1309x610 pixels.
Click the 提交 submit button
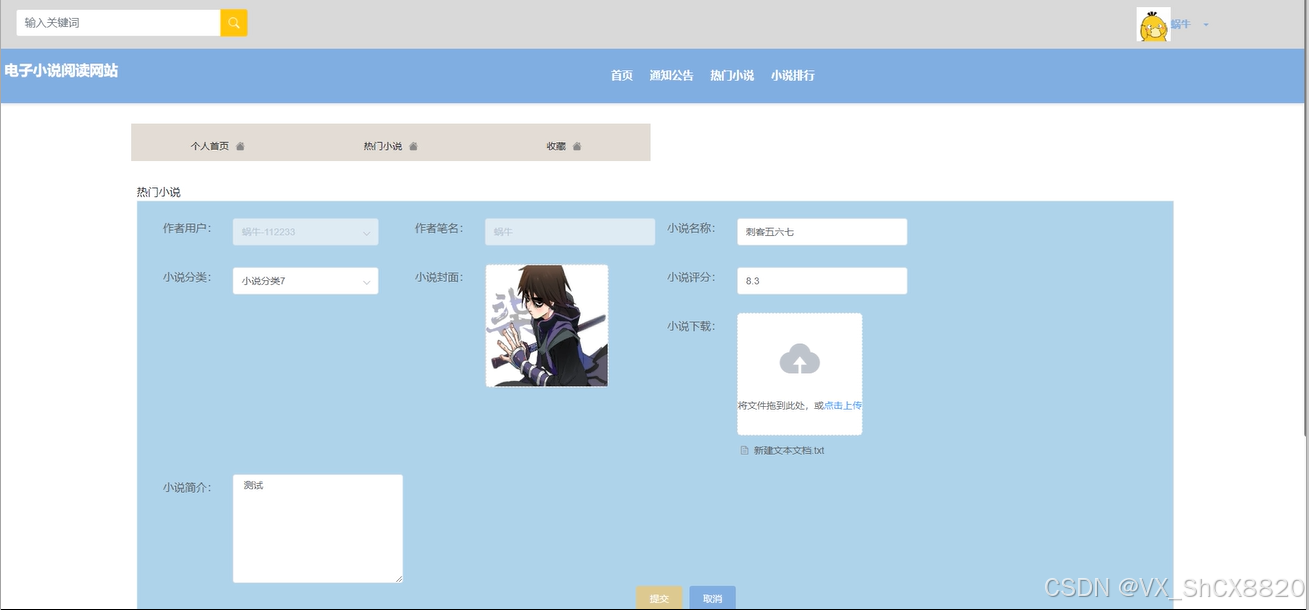[659, 598]
